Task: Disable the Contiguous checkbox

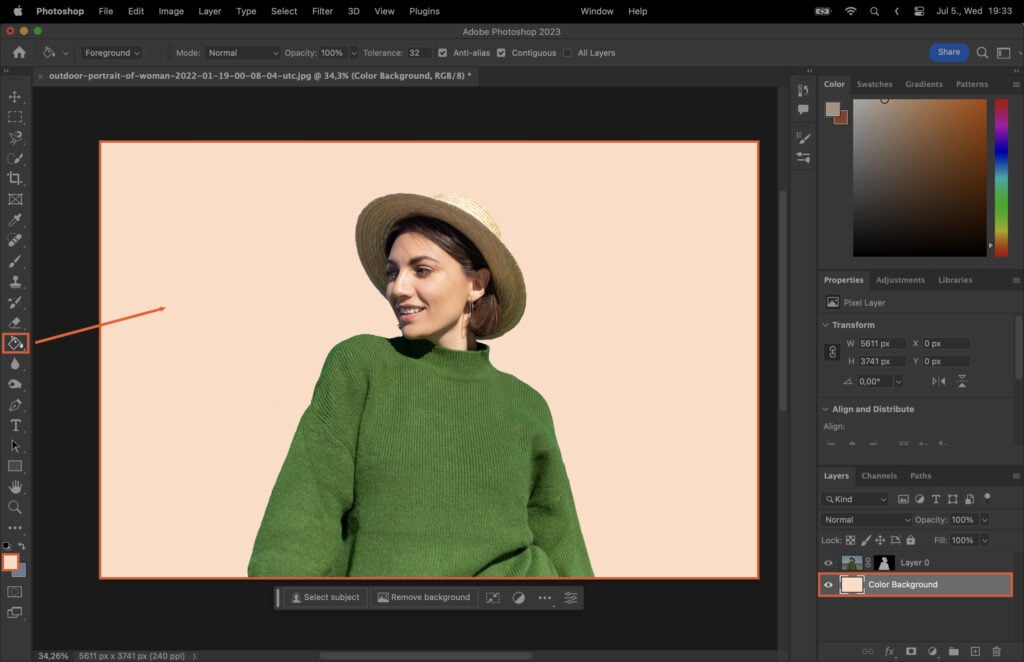Action: [x=502, y=52]
